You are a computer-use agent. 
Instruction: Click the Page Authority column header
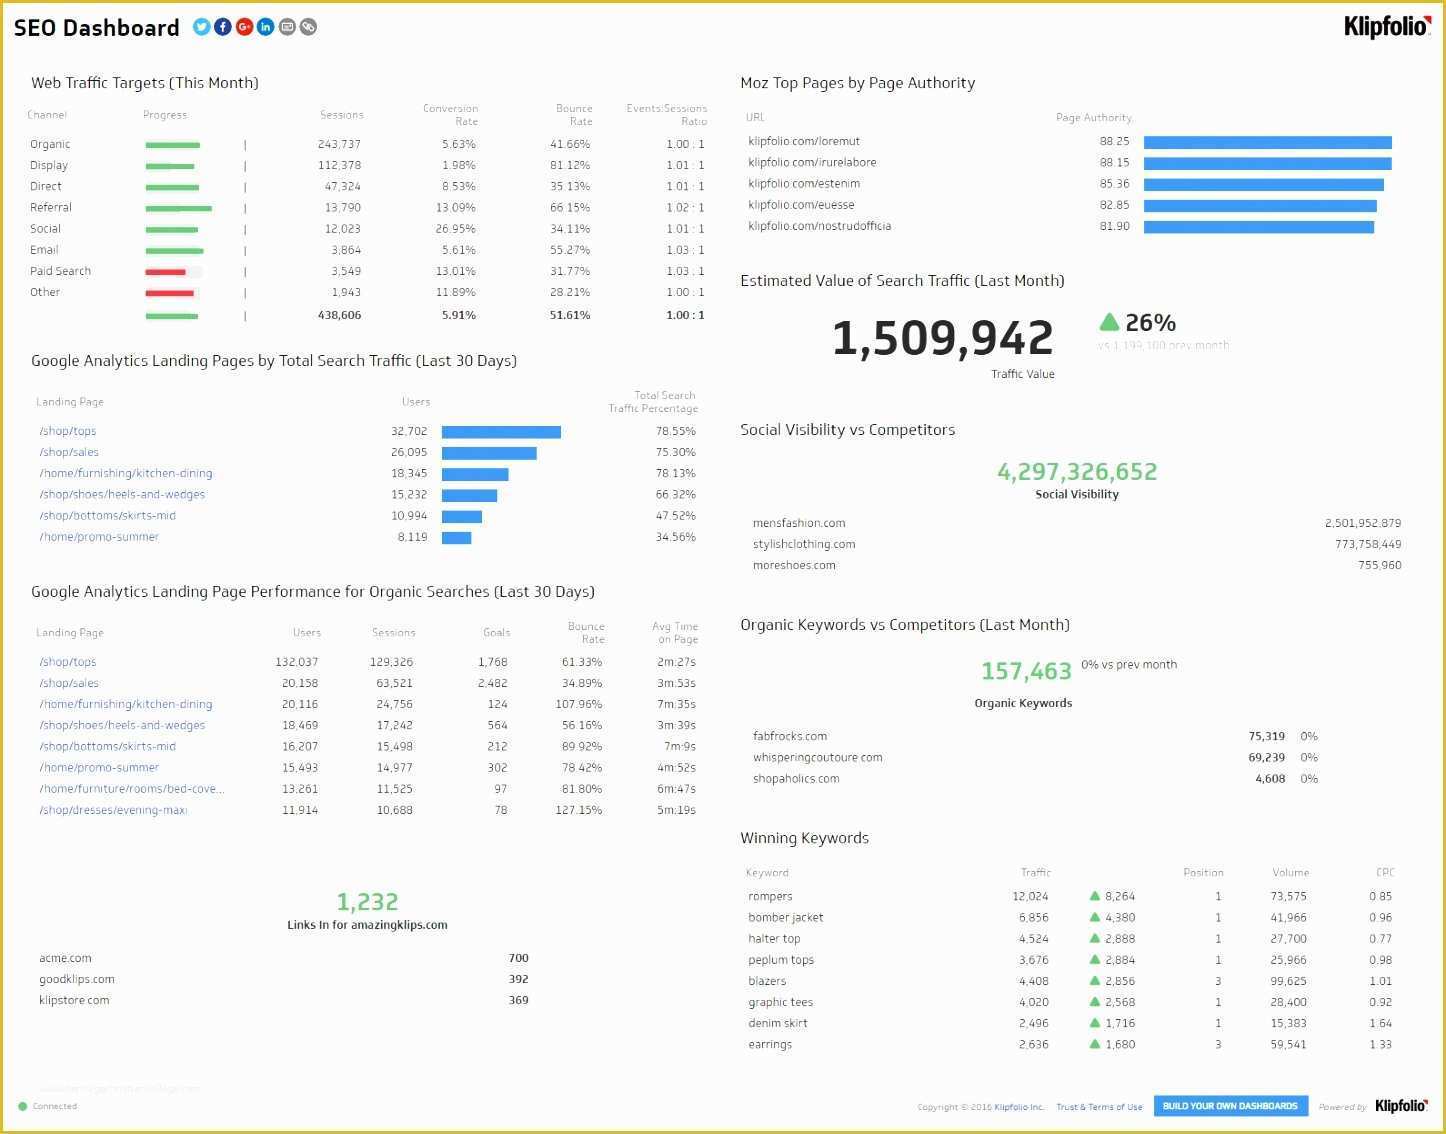(x=1094, y=117)
